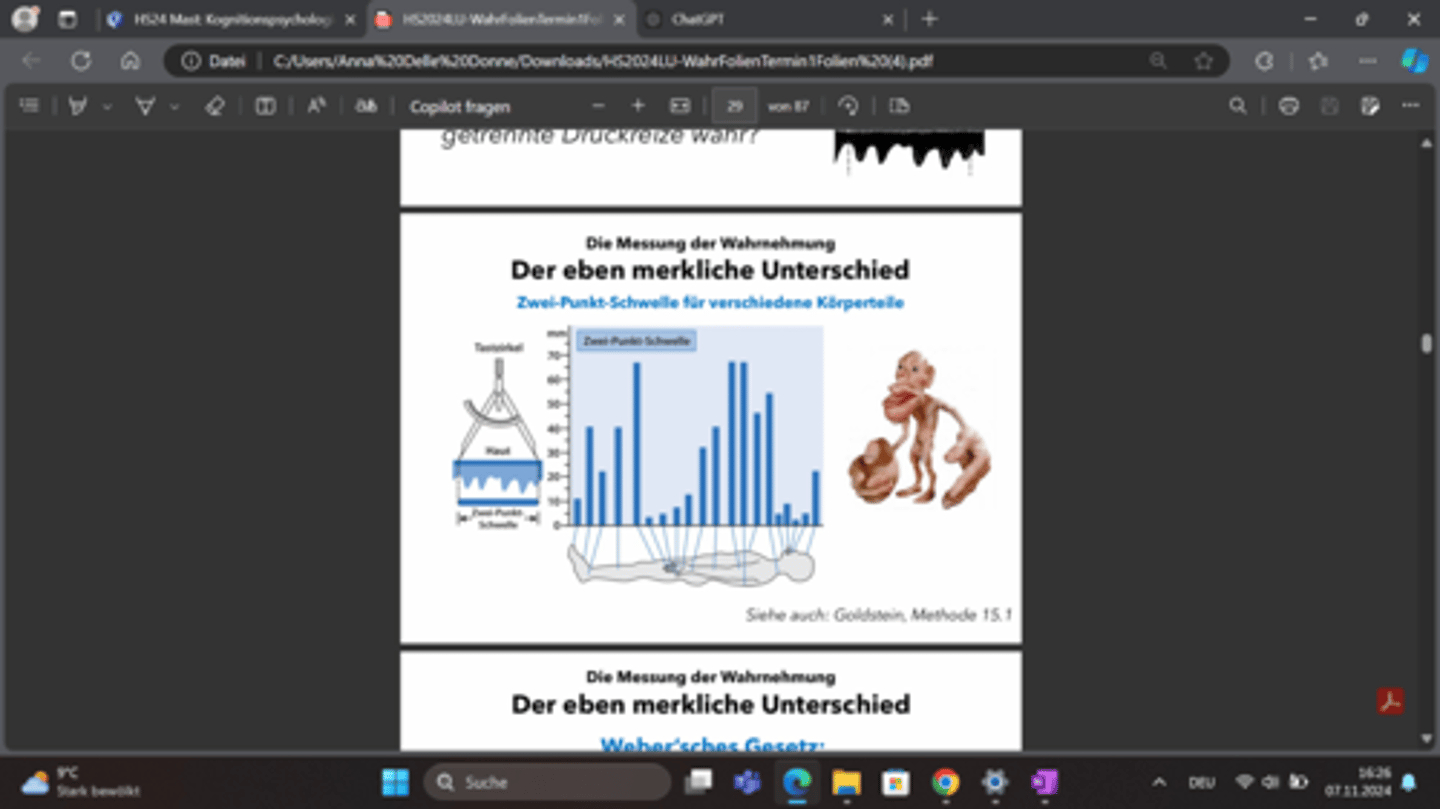
Task: Print the PDF document
Action: pos(1289,106)
